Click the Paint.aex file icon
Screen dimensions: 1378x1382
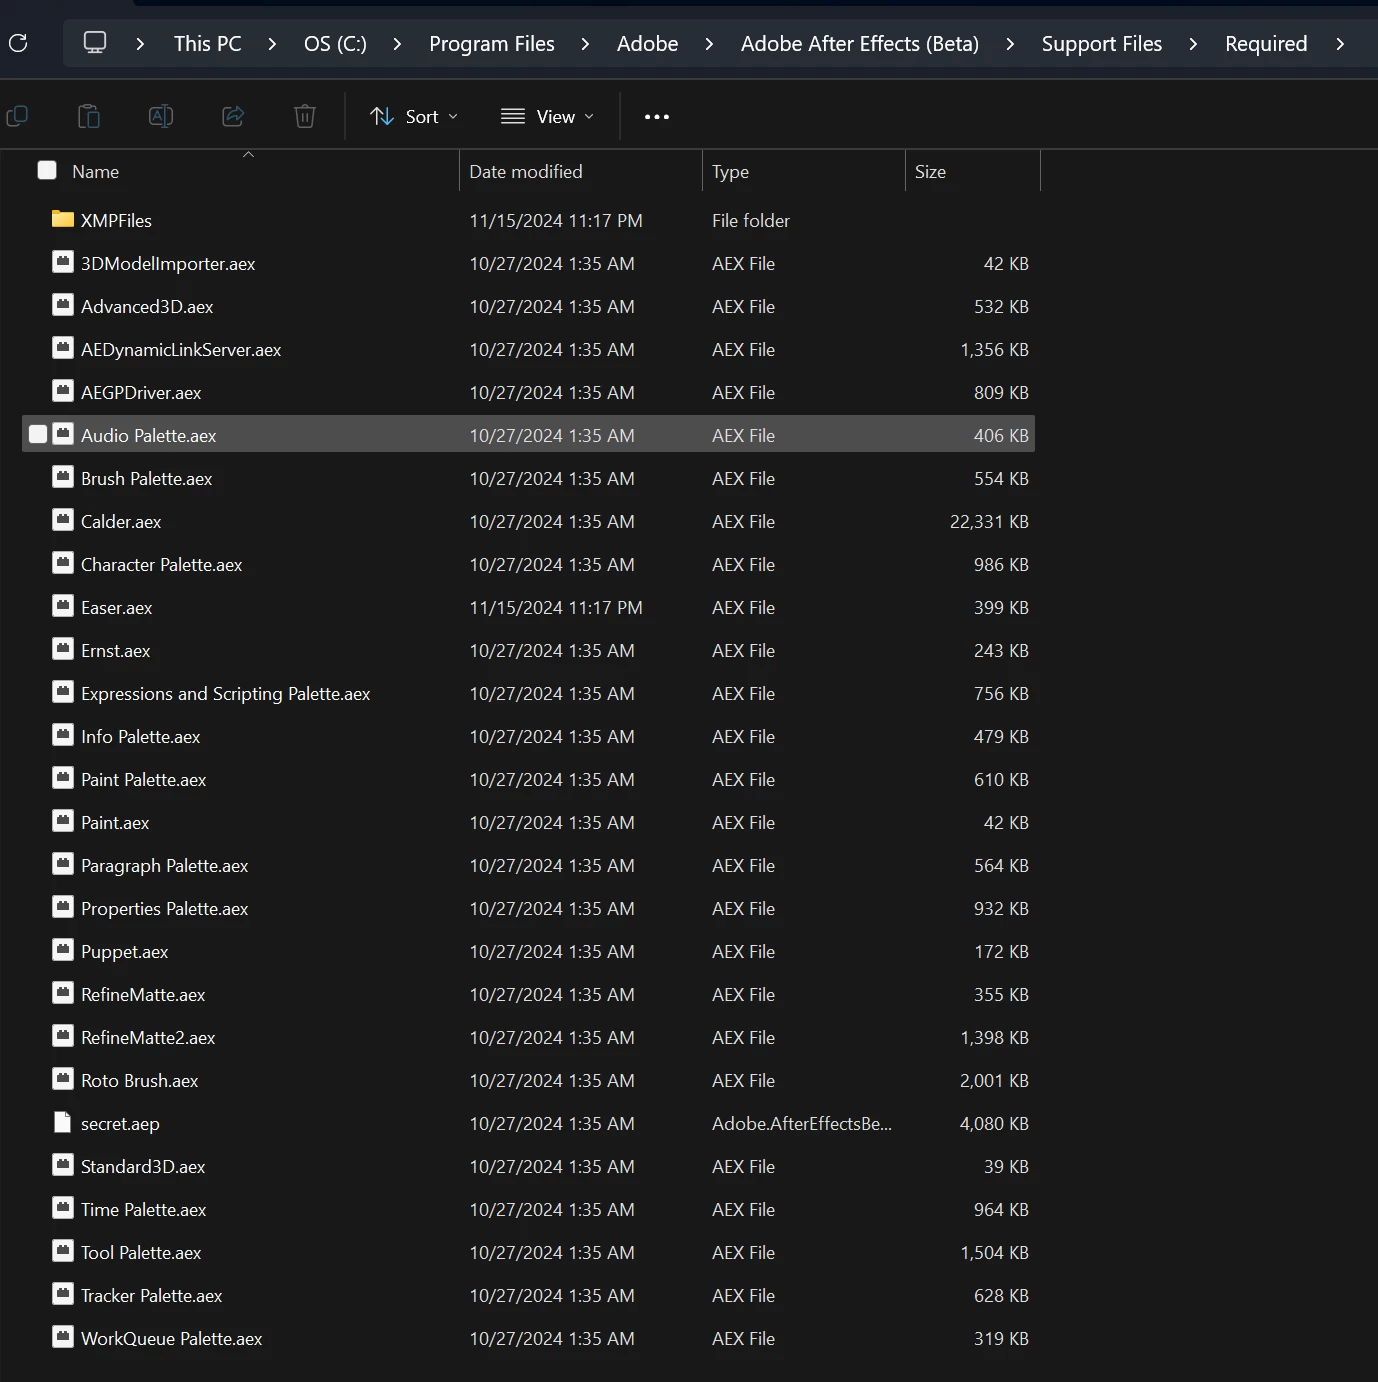[63, 821]
